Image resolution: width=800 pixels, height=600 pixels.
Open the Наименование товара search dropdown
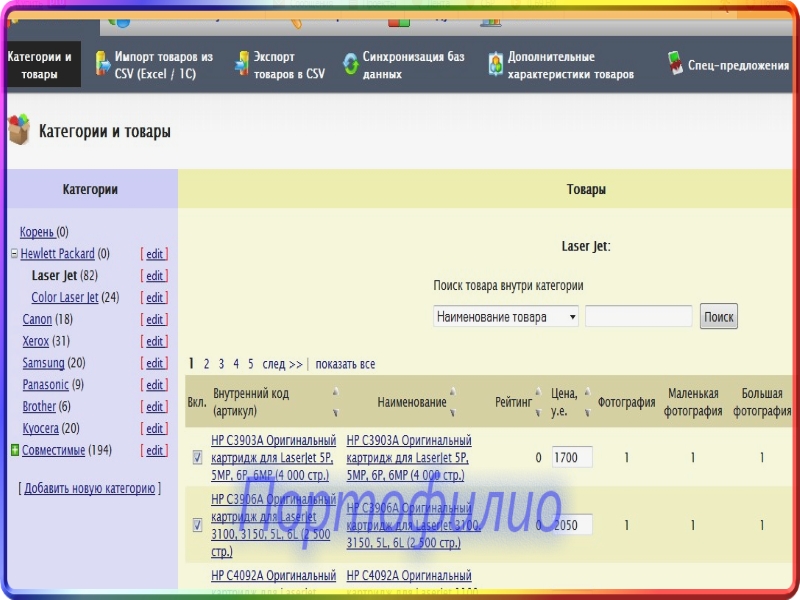pyautogui.click(x=506, y=317)
